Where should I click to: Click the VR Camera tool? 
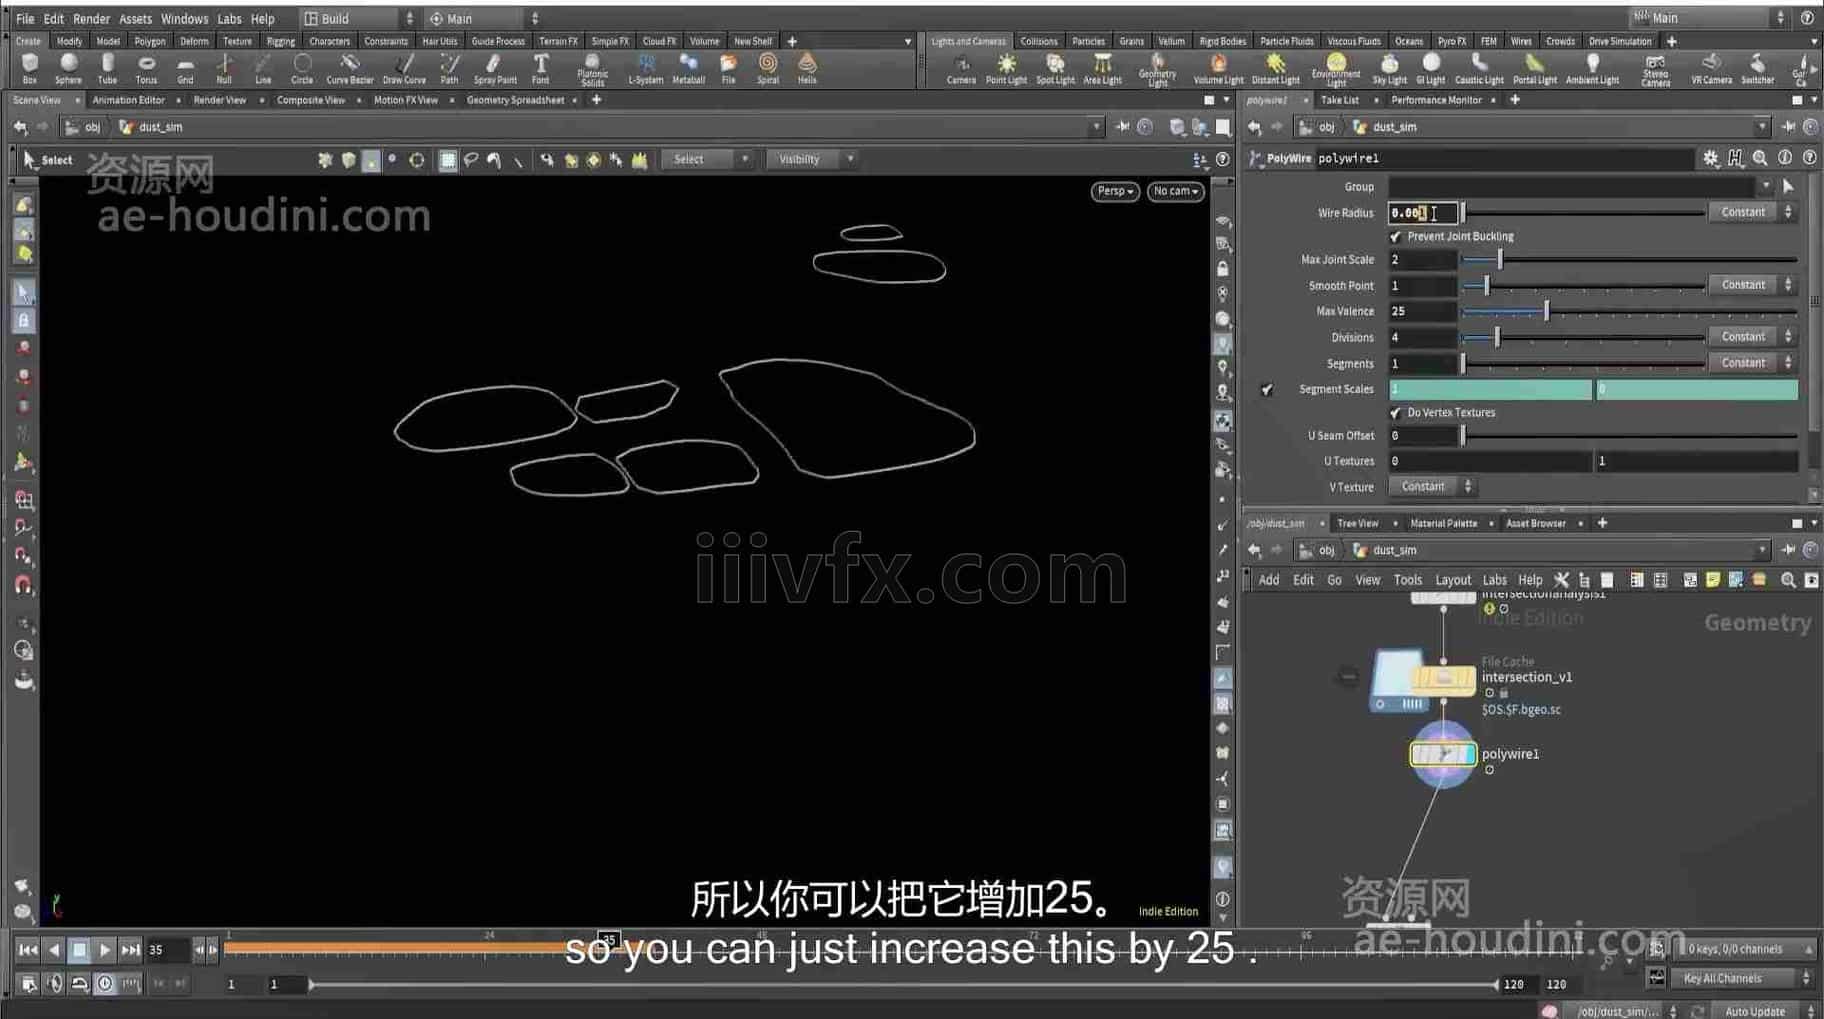(1711, 68)
